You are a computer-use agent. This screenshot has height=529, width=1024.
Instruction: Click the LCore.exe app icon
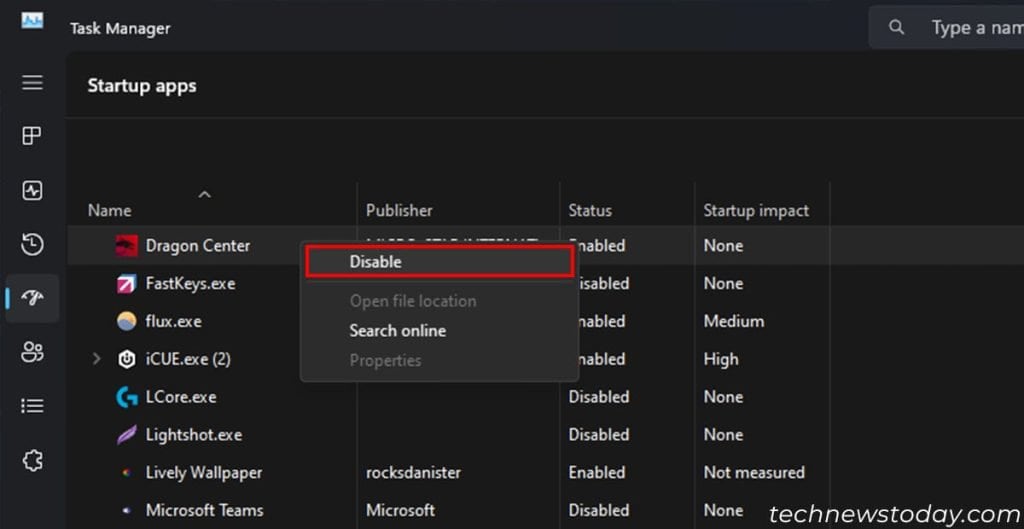pyautogui.click(x=127, y=397)
